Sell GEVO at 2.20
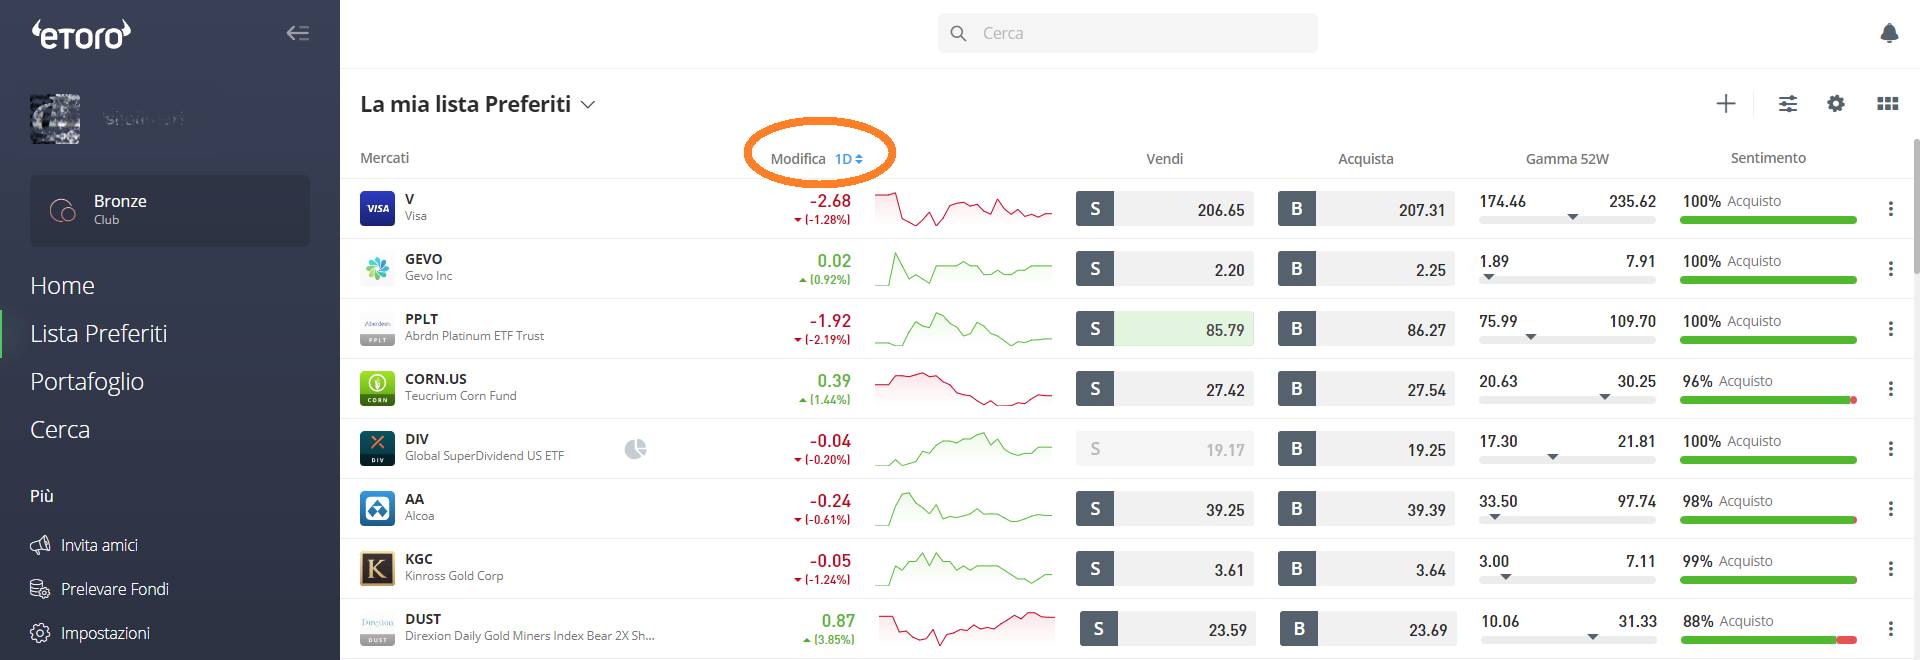Viewport: 1920px width, 660px height. (1165, 269)
